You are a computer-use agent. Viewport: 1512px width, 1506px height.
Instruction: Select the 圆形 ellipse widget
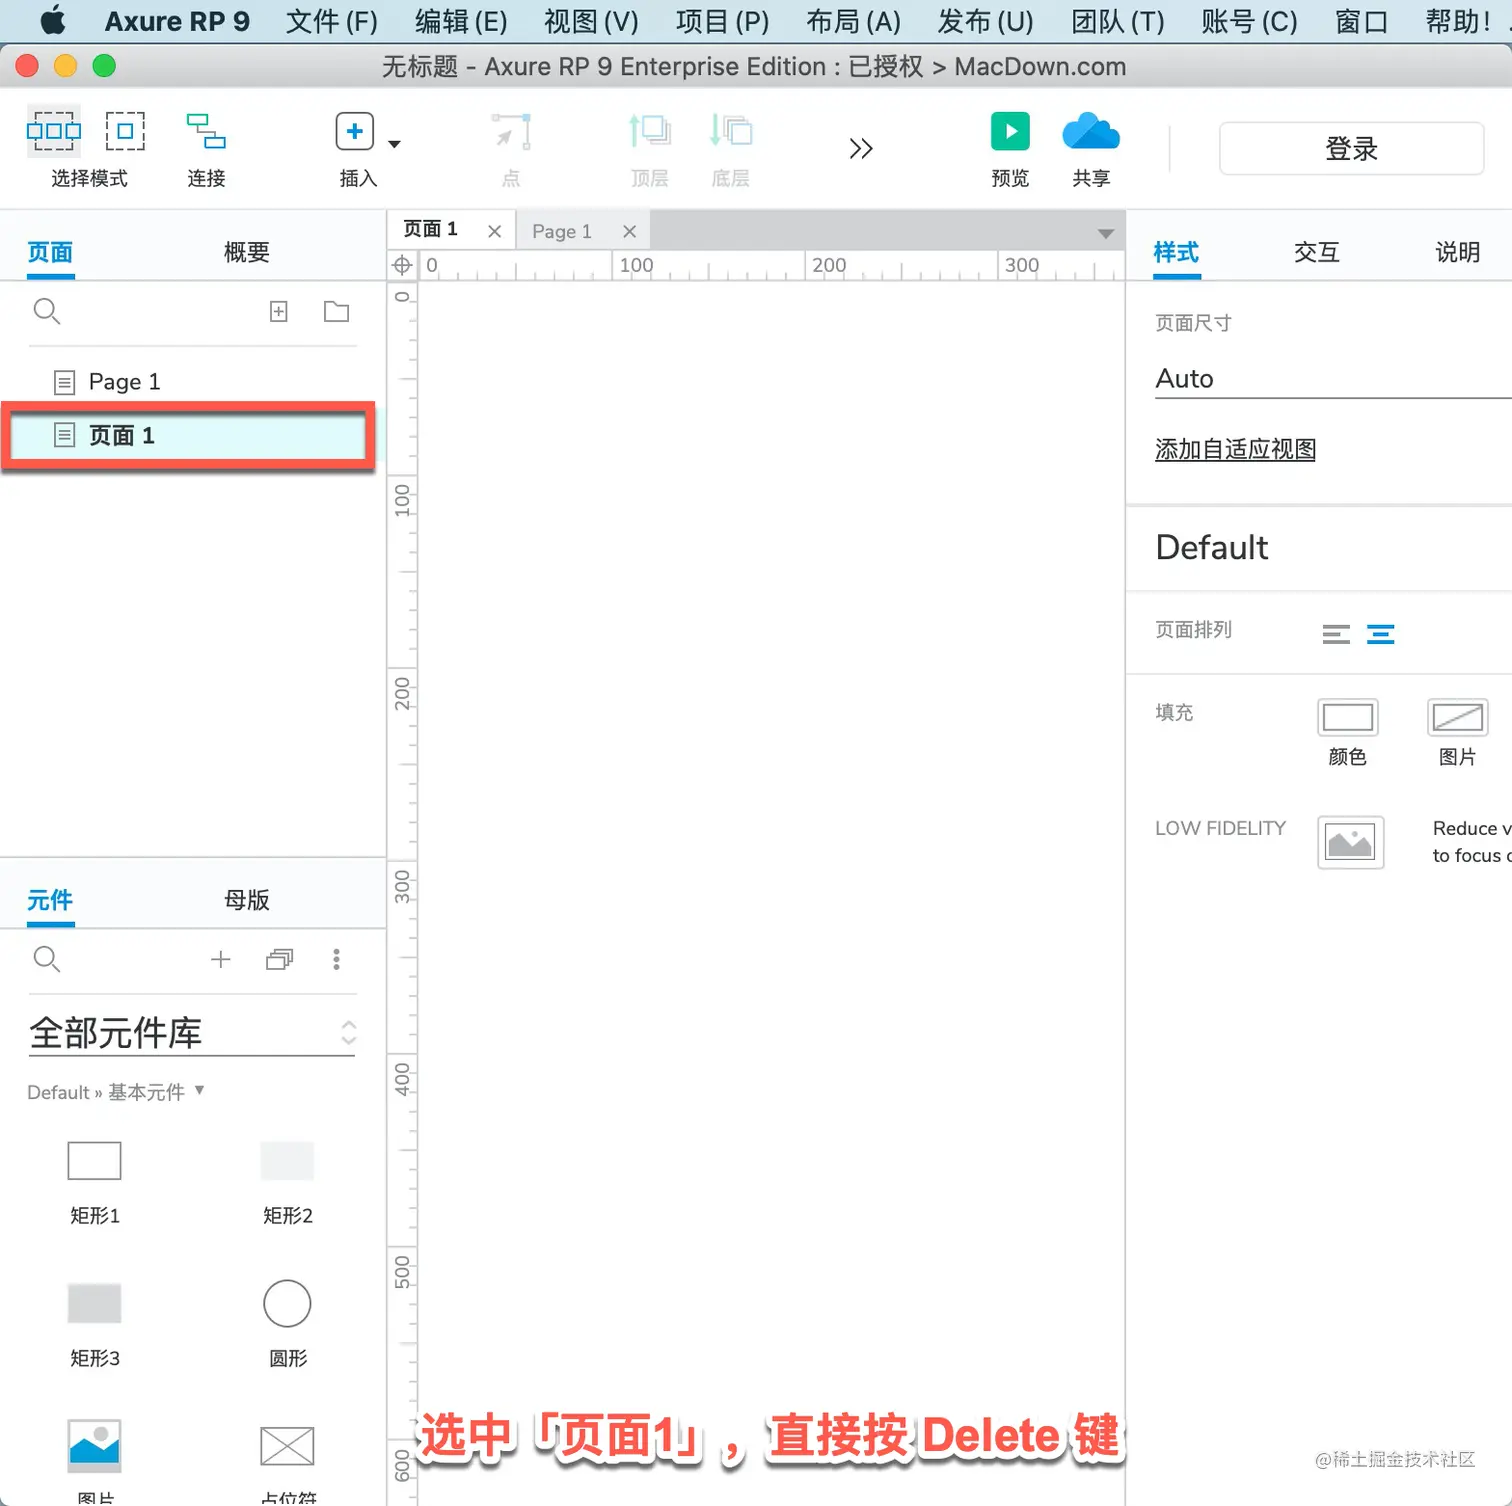(287, 1303)
